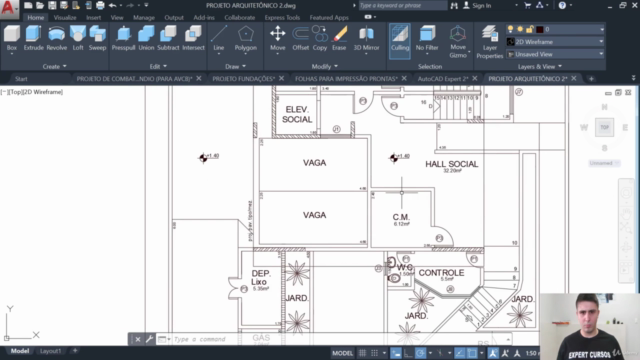Activate the Extrude tool
Image resolution: width=640 pixels, height=360 pixels.
pos(33,39)
